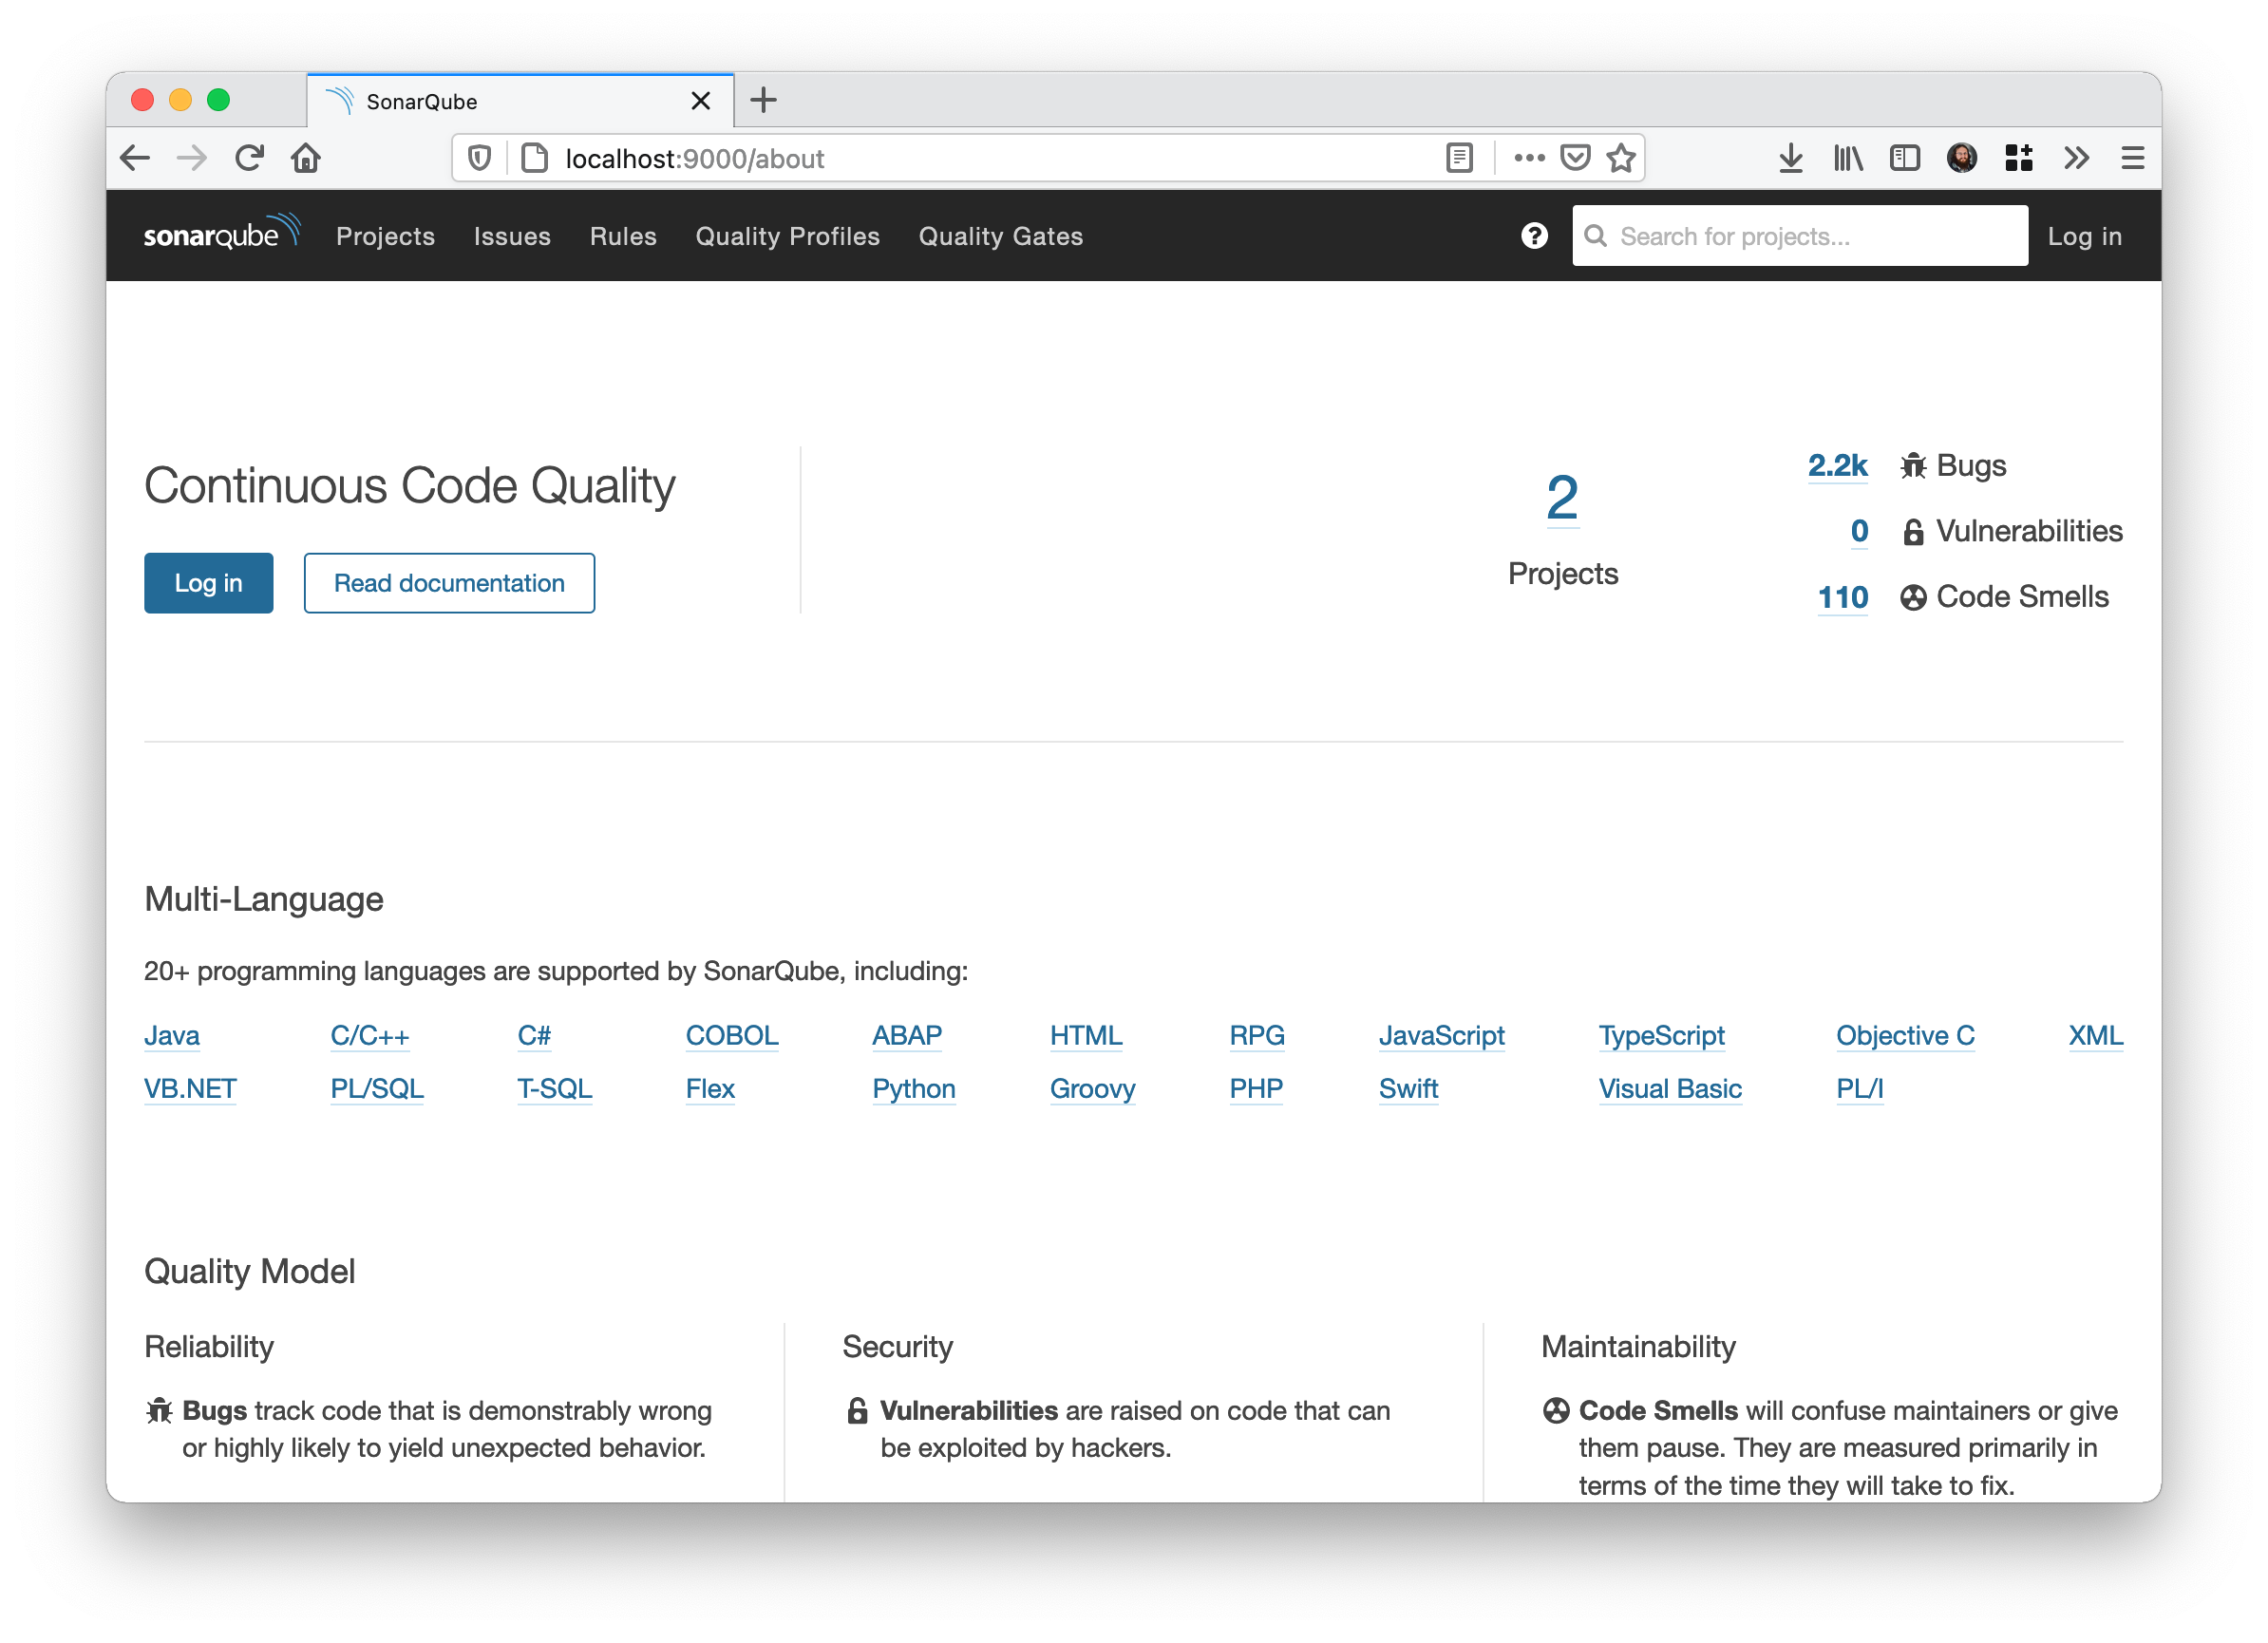The width and height of the screenshot is (2268, 1643).
Task: Open the help question mark icon
Action: [1534, 236]
